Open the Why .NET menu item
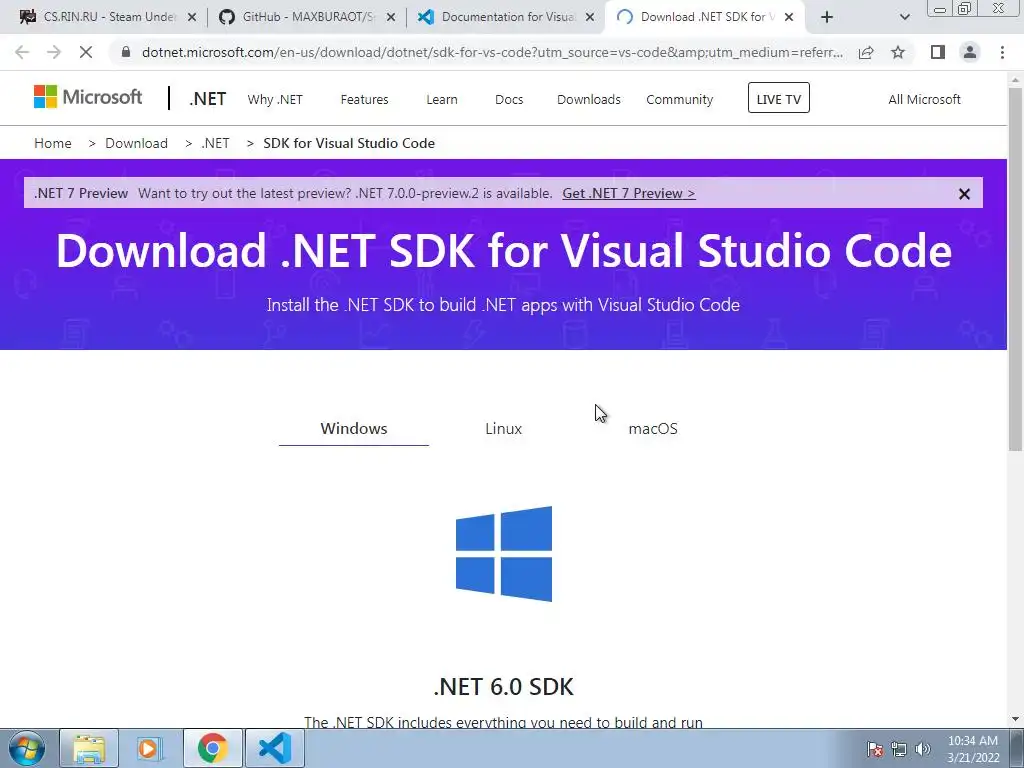This screenshot has width=1024, height=768. pos(275,99)
